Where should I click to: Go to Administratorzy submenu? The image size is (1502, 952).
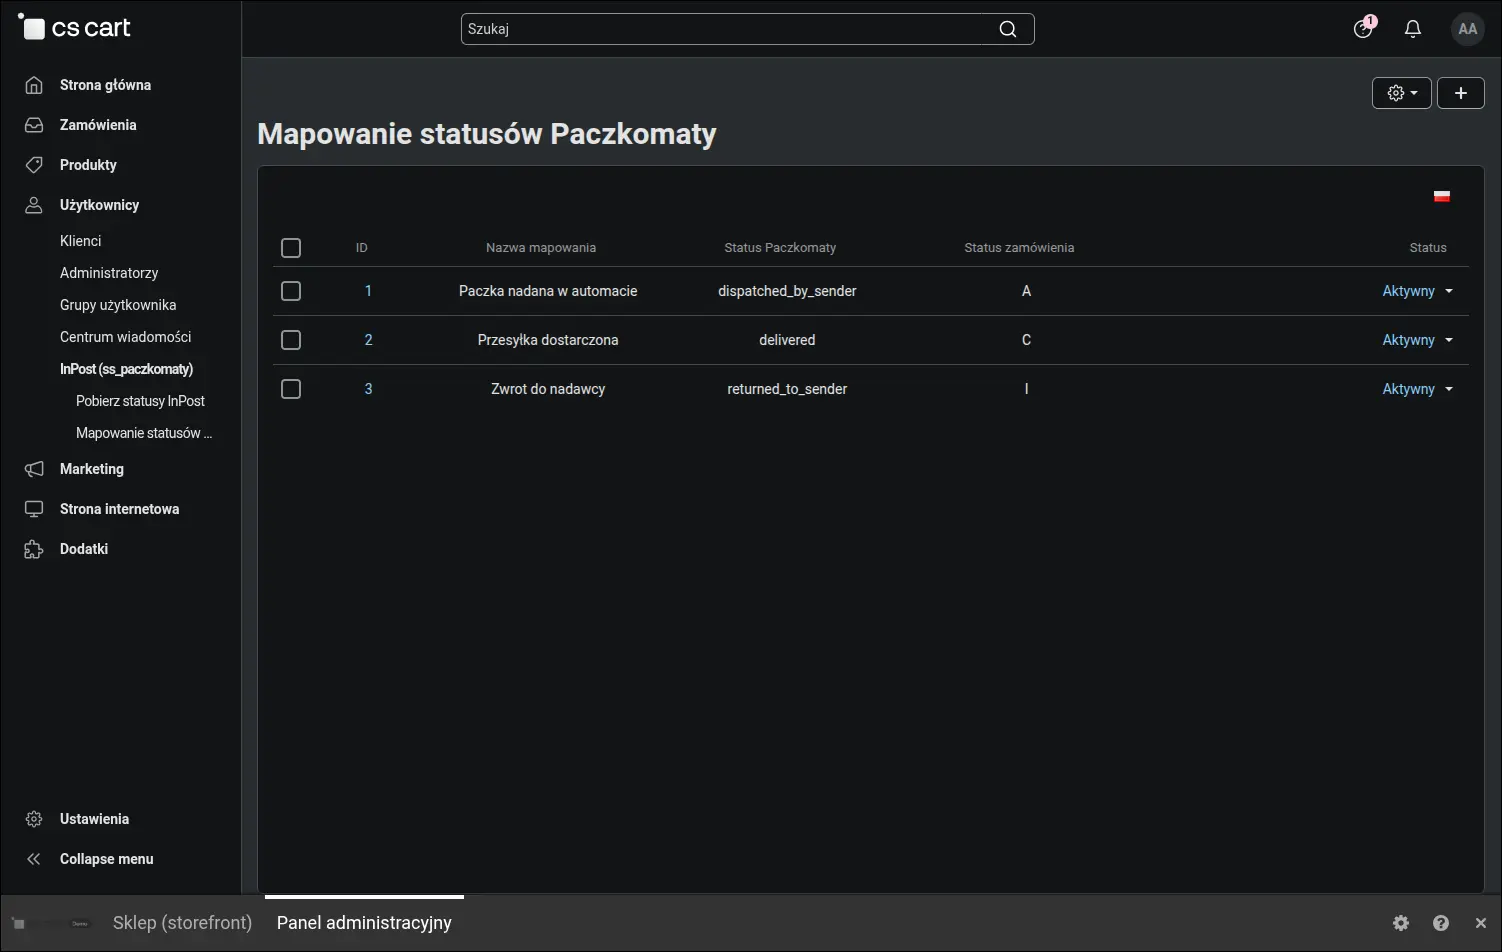109,273
